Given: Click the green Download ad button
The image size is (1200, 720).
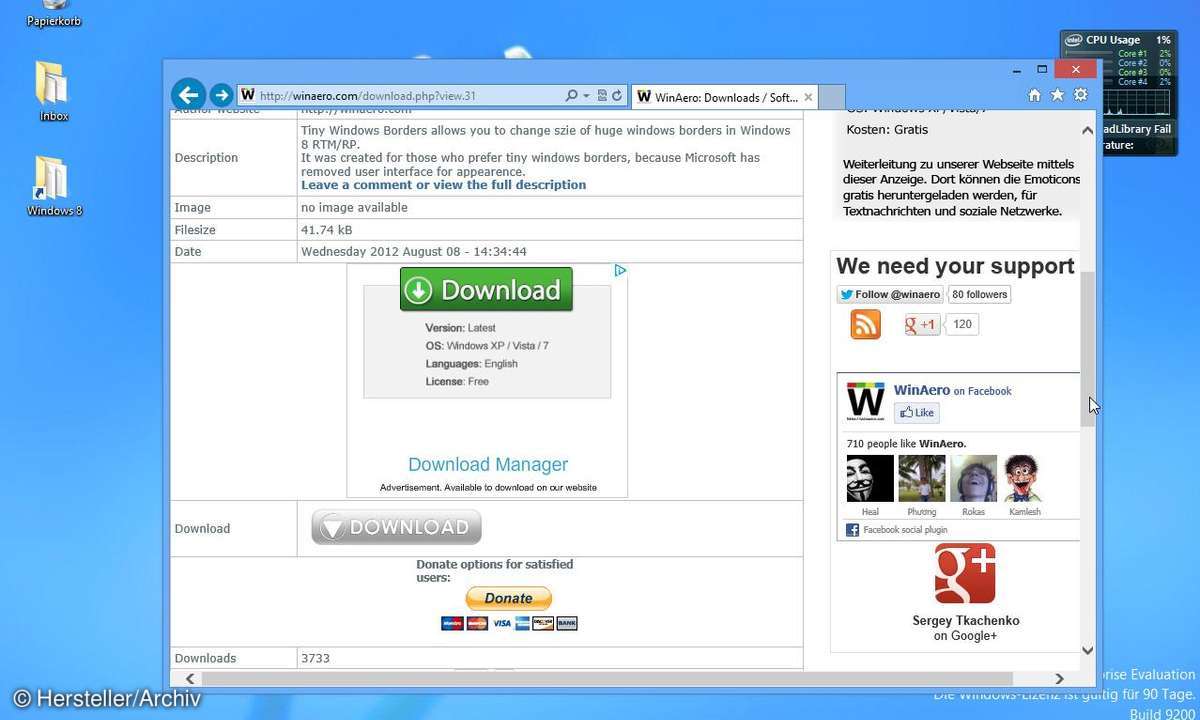Looking at the screenshot, I should point(486,289).
